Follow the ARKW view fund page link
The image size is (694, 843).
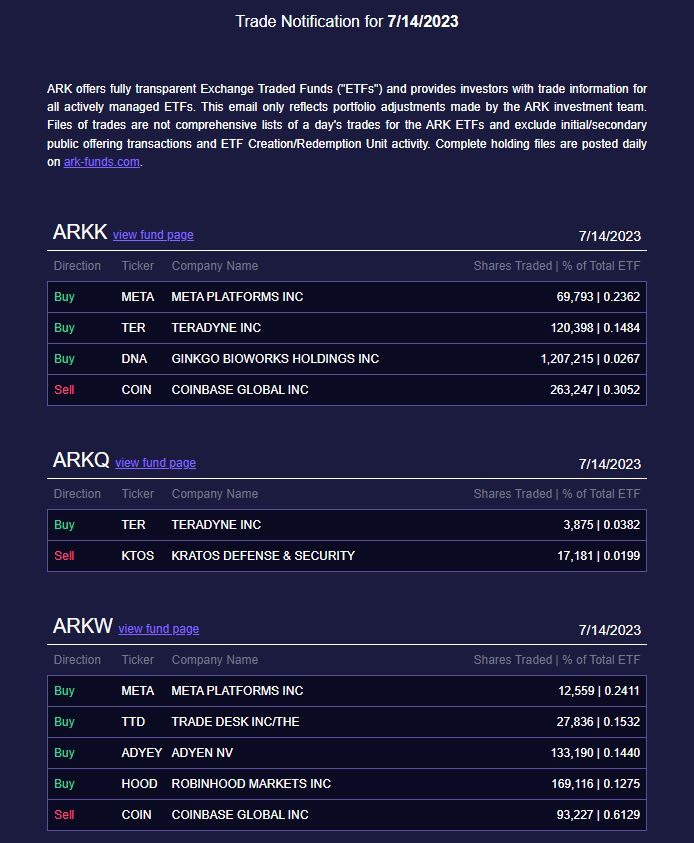coord(158,629)
